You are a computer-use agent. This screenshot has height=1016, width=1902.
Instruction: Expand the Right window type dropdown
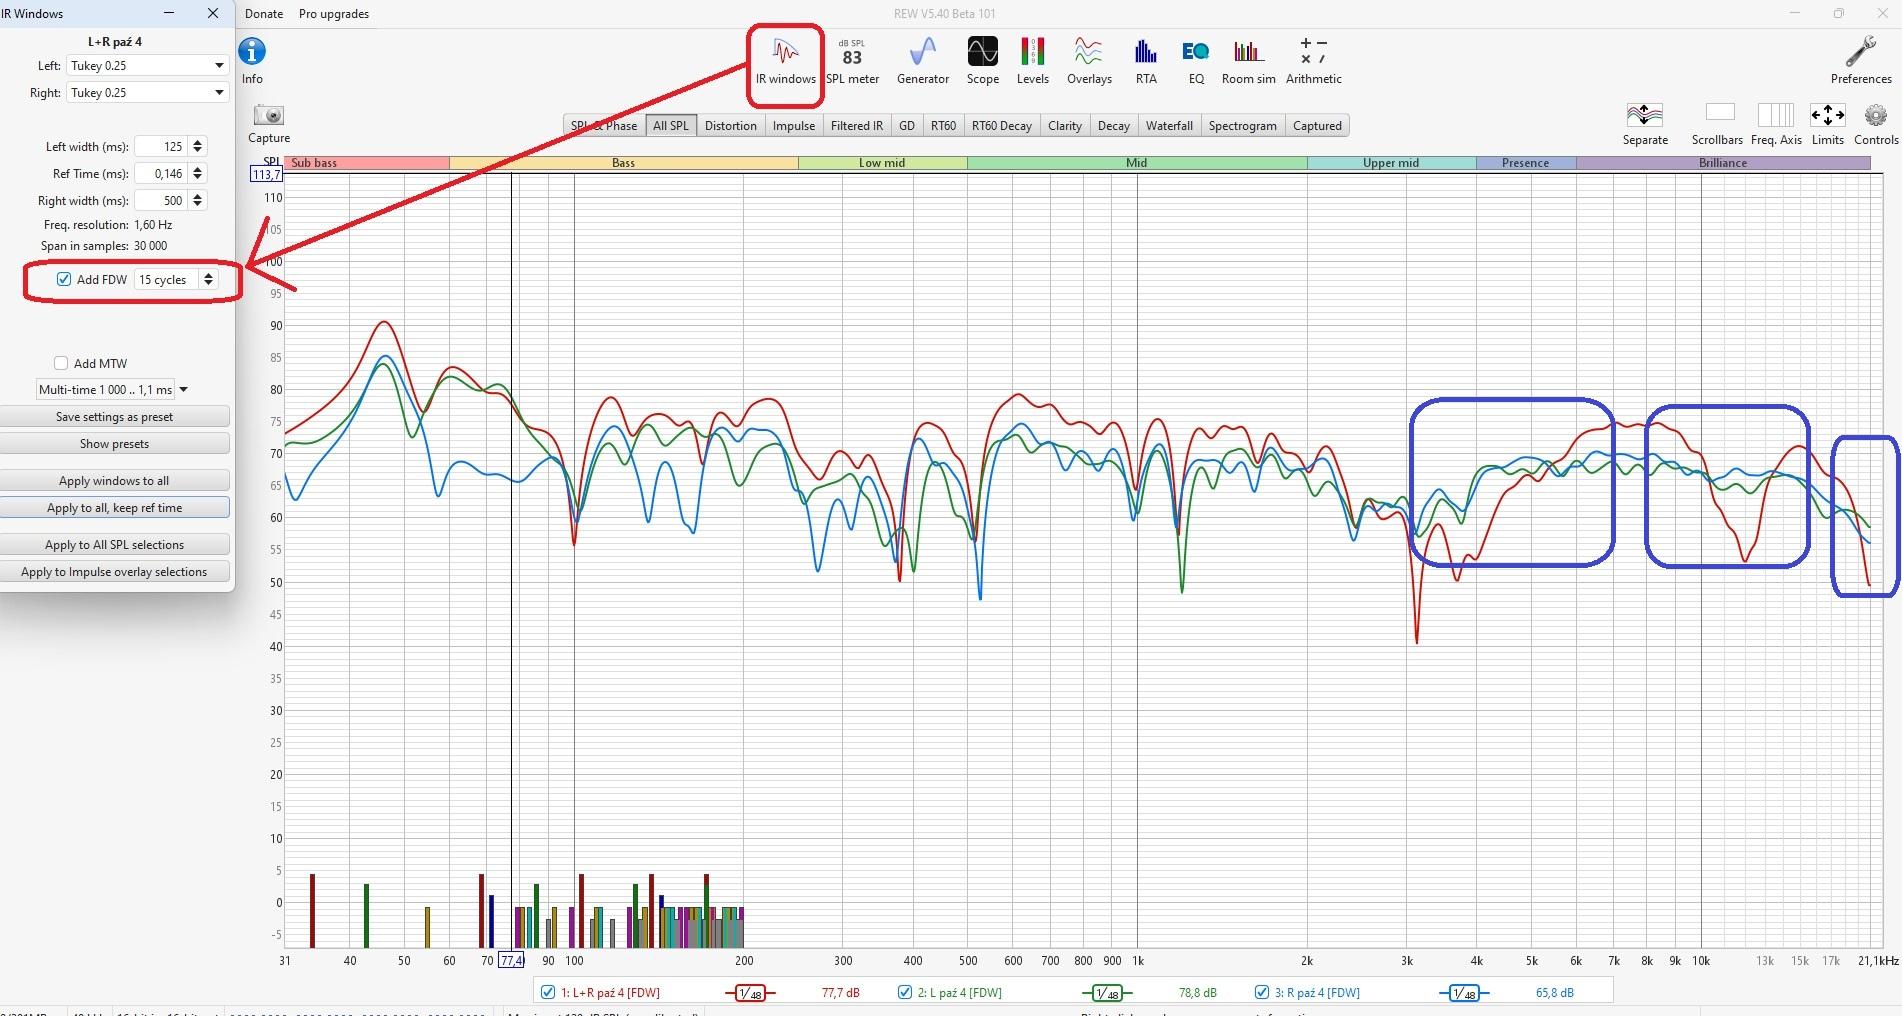pyautogui.click(x=218, y=93)
